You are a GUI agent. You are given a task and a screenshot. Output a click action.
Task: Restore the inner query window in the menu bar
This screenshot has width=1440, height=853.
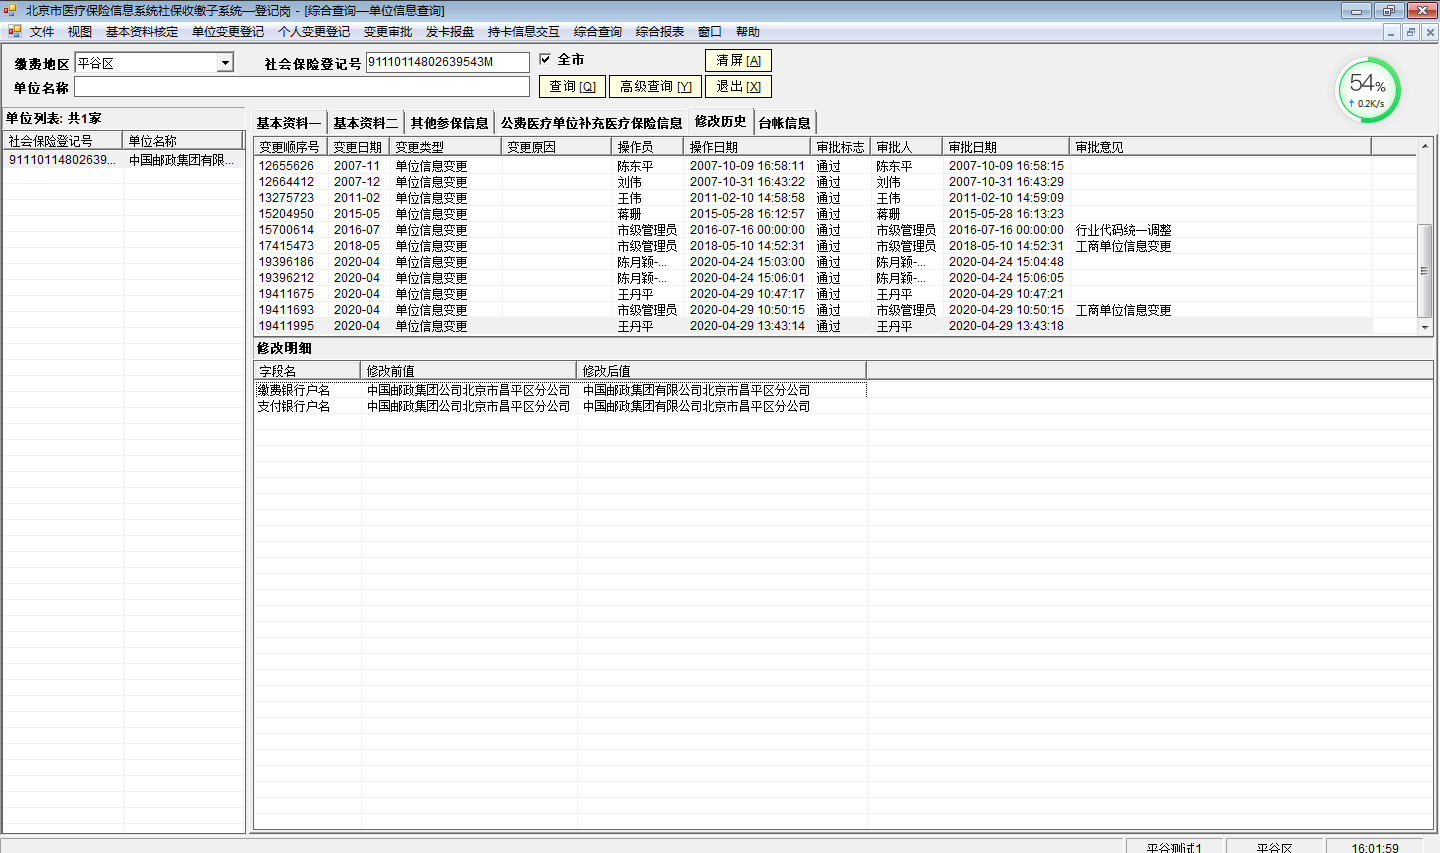coord(1410,32)
